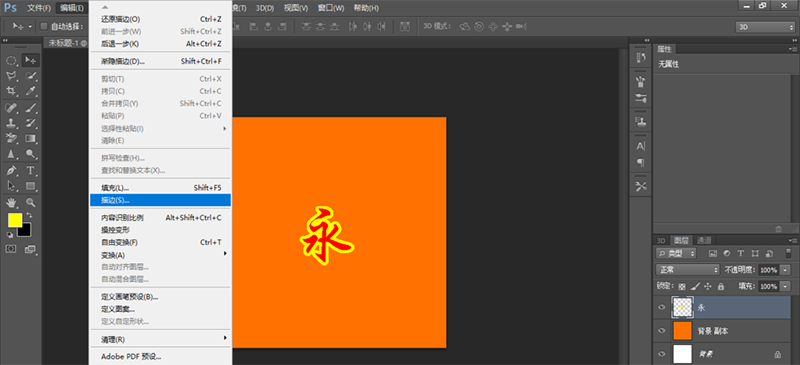Open the 3D workspace dropdown

[x=765, y=27]
